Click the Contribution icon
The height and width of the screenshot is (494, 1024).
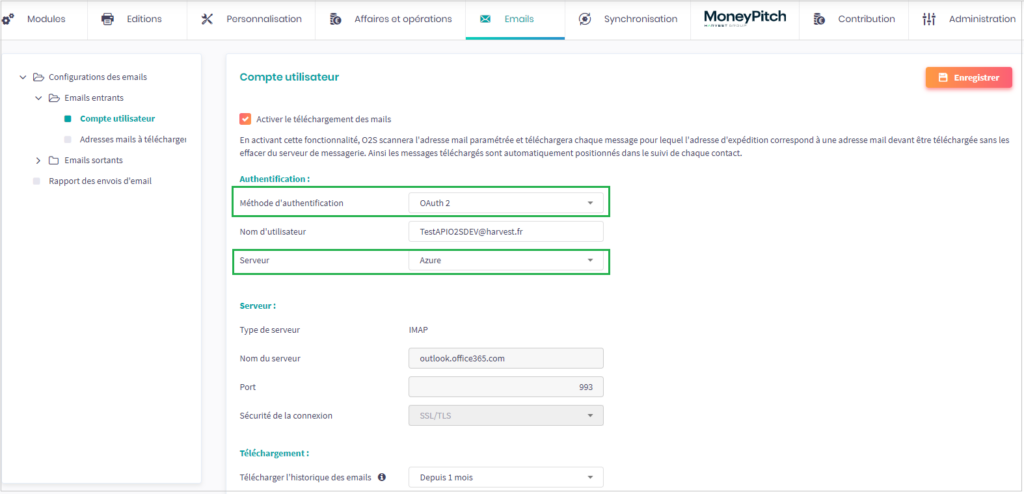(x=819, y=19)
